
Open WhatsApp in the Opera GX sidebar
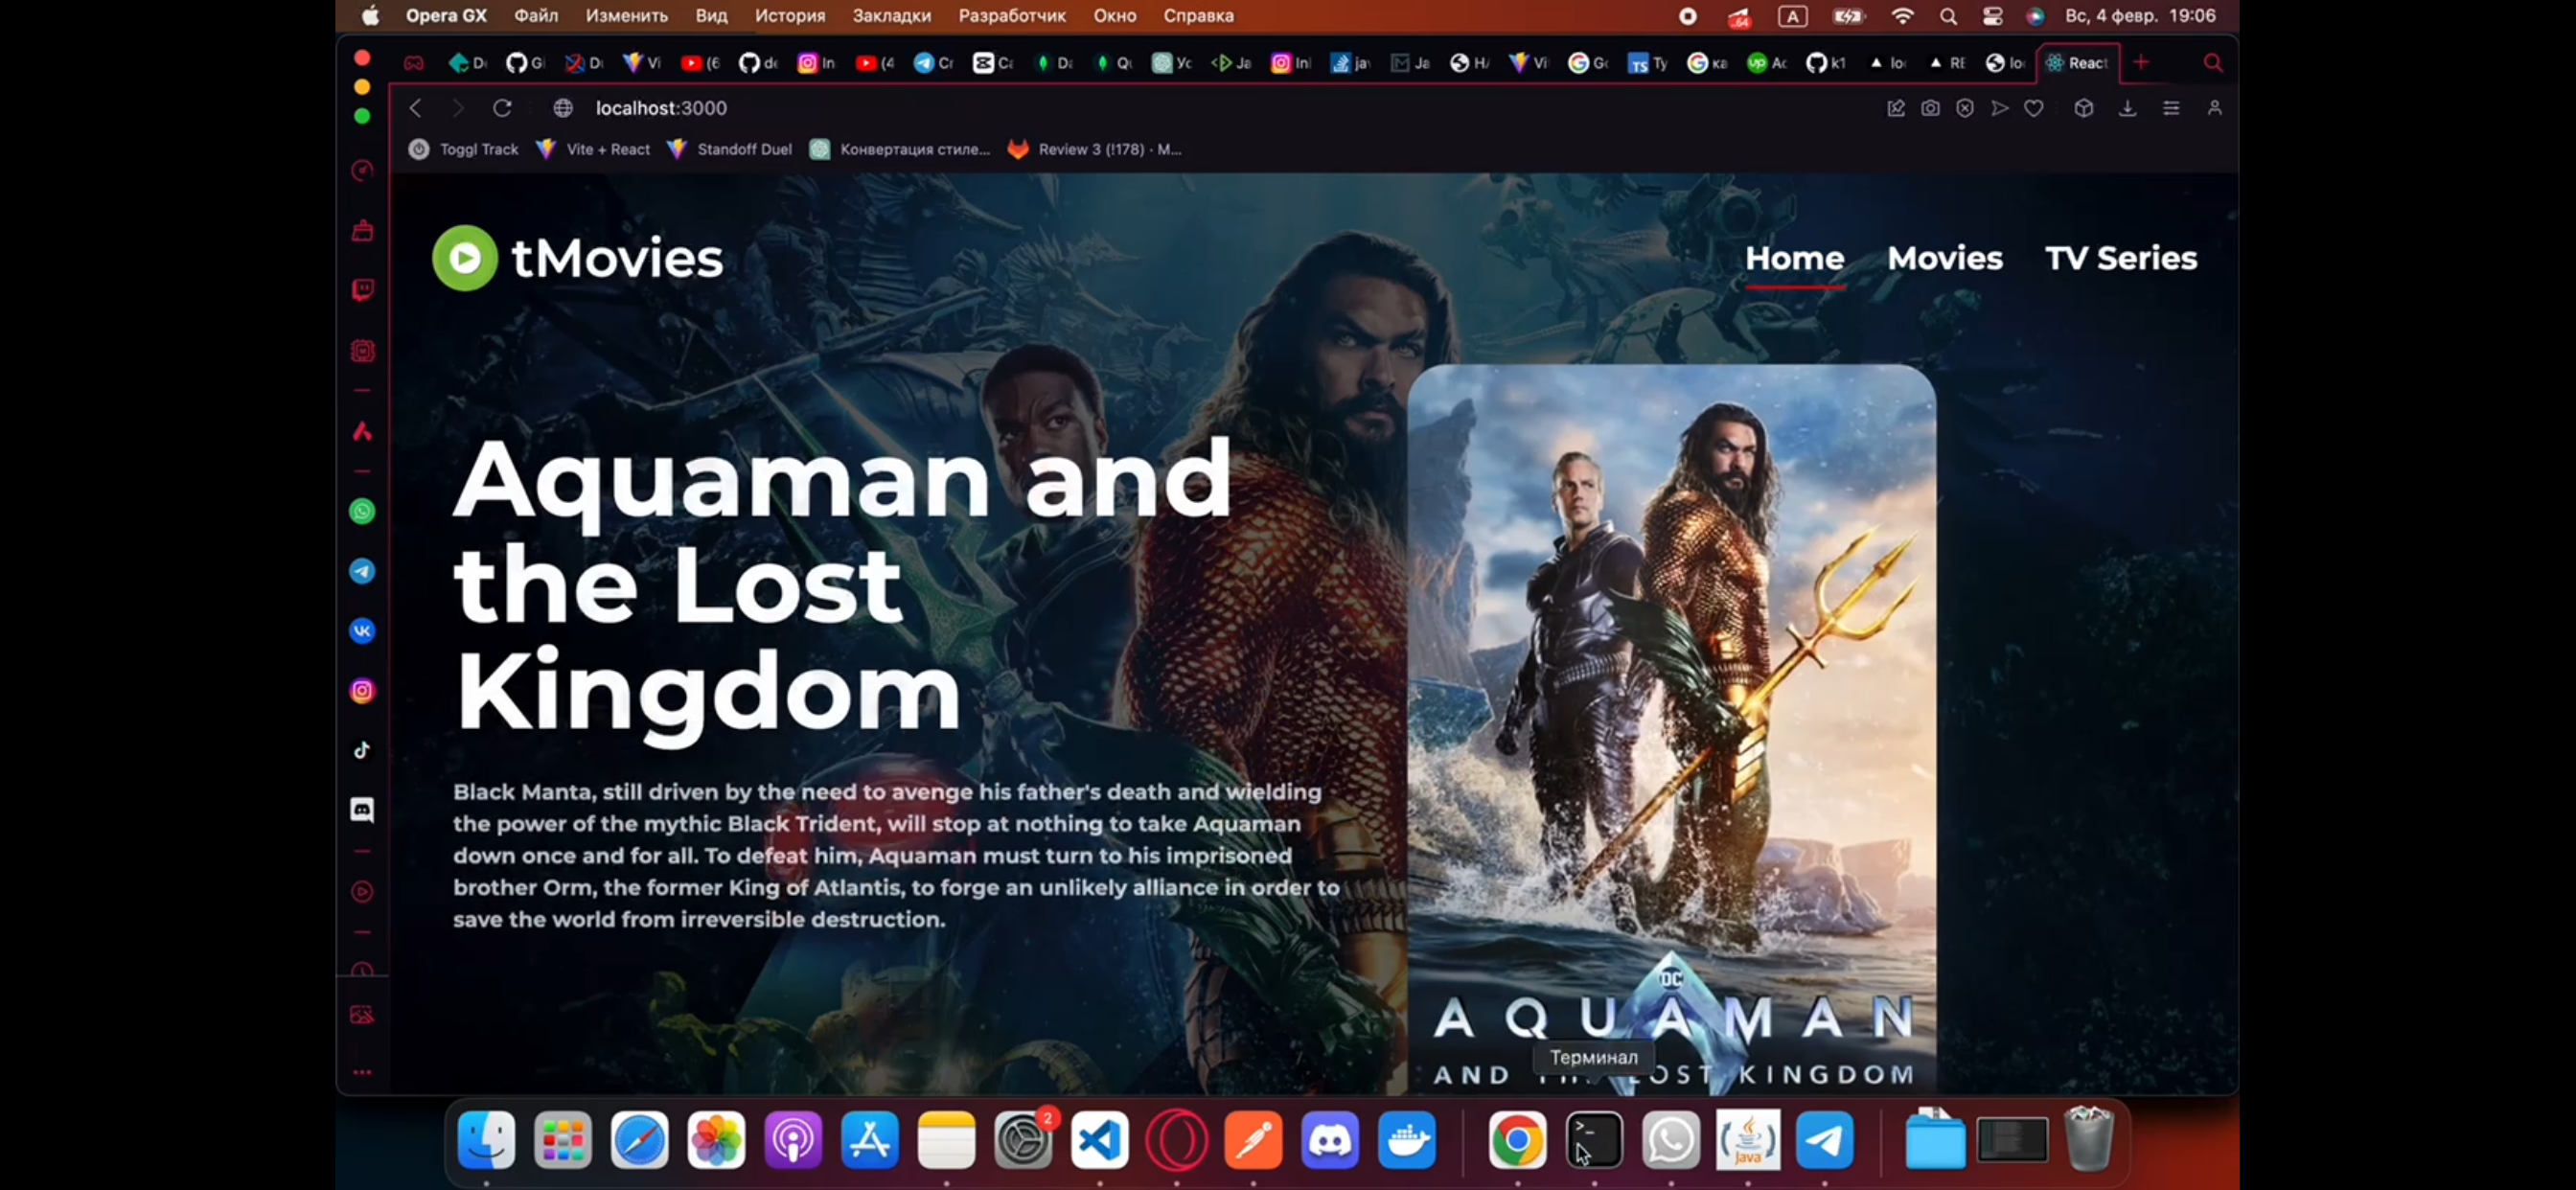[x=362, y=512]
